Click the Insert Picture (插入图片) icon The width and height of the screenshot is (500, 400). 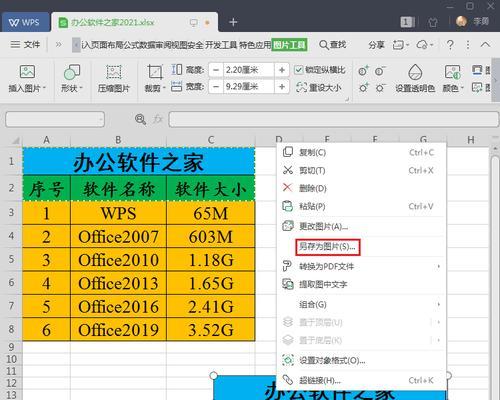[x=27, y=72]
